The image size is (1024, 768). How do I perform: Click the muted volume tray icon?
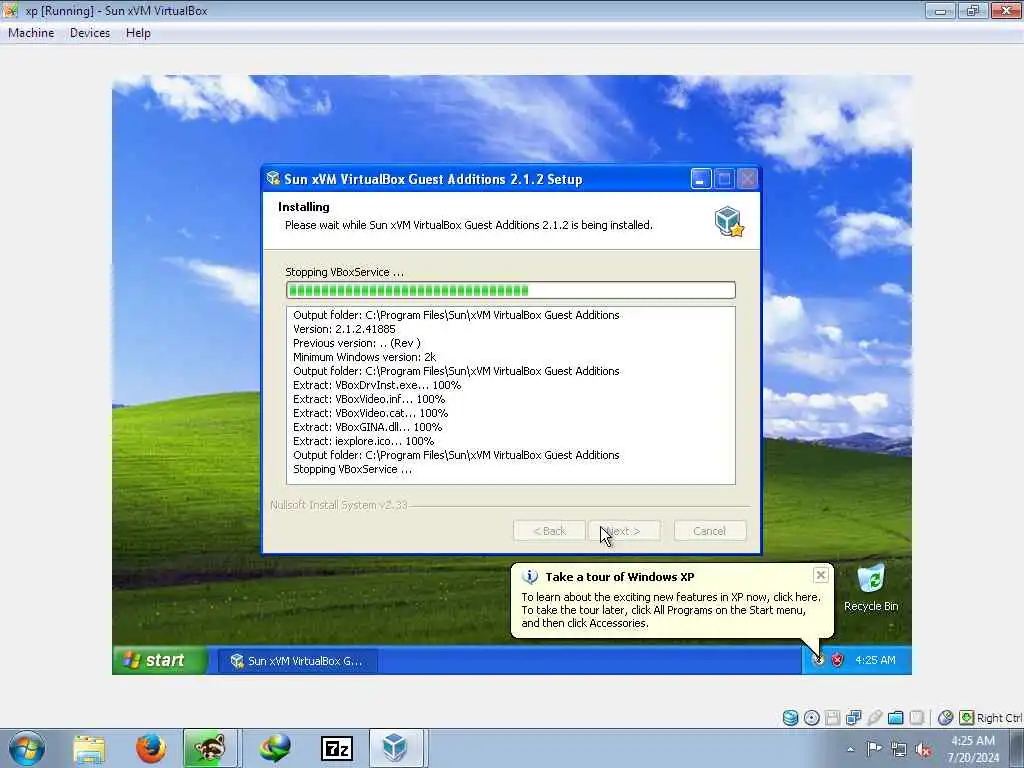[923, 750]
